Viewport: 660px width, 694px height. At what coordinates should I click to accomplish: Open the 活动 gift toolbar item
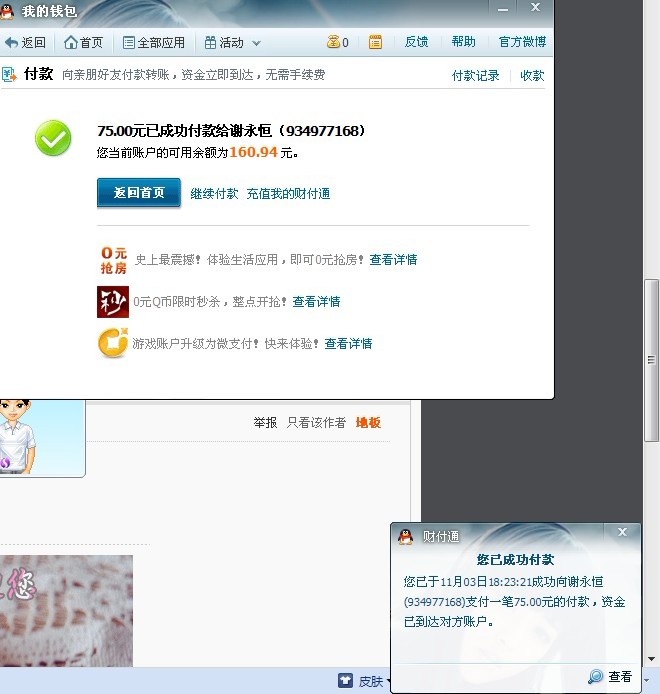coord(224,42)
